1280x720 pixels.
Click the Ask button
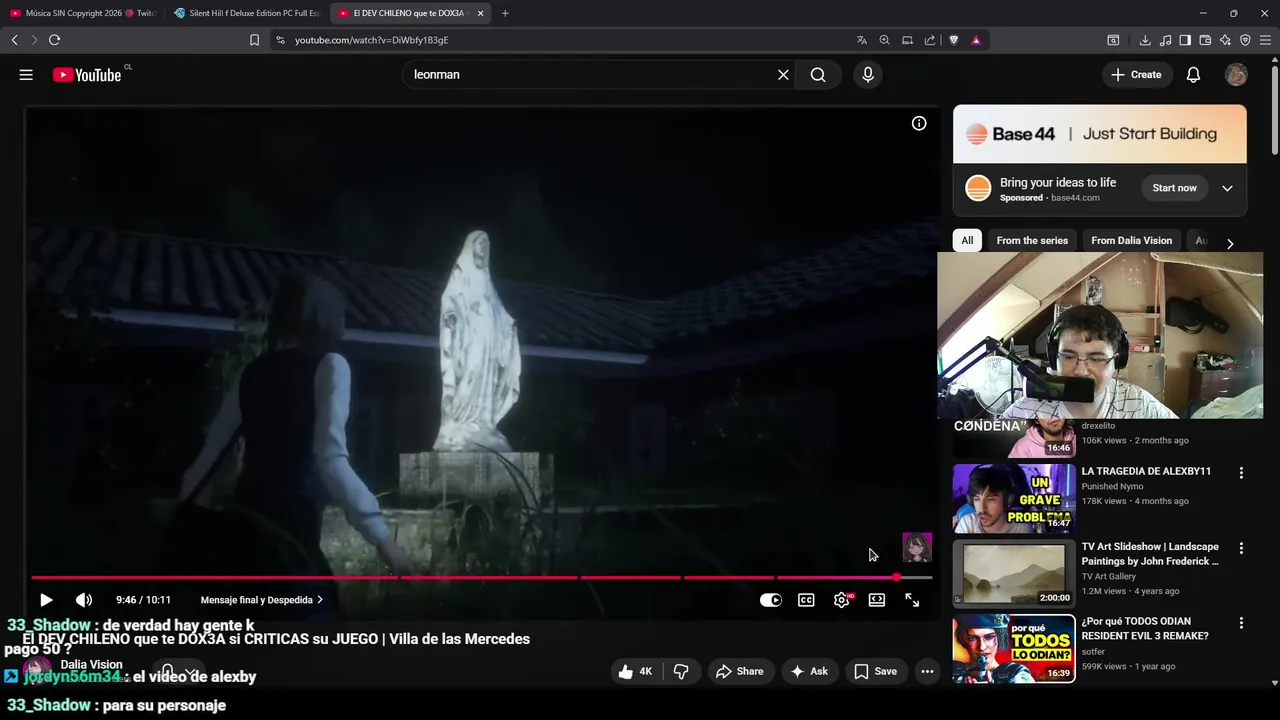click(x=809, y=672)
